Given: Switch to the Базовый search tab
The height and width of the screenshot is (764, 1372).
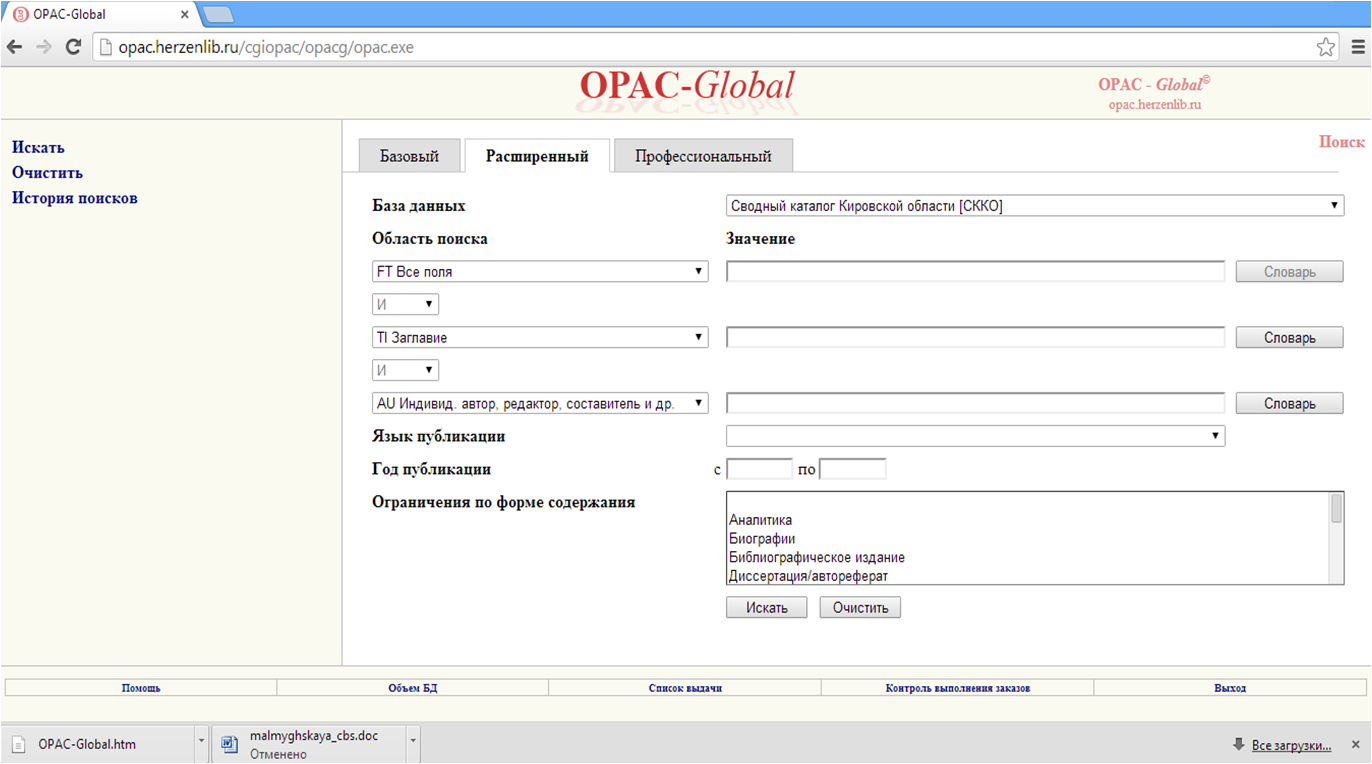Looking at the screenshot, I should pos(409,157).
